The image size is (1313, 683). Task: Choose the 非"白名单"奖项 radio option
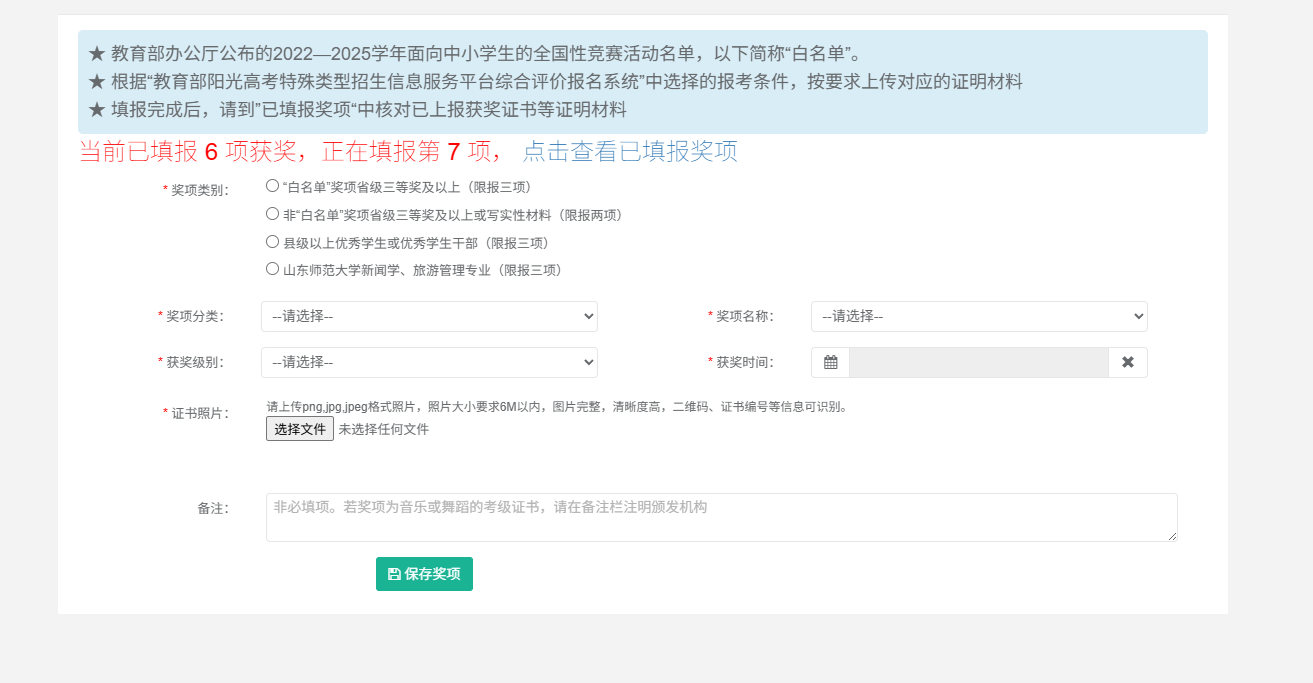[272, 214]
